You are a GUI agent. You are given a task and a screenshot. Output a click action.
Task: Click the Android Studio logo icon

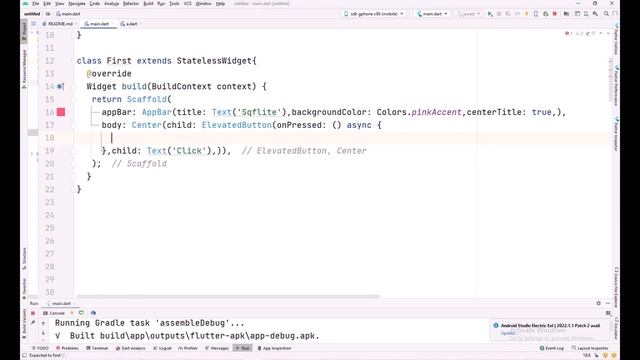26,4
